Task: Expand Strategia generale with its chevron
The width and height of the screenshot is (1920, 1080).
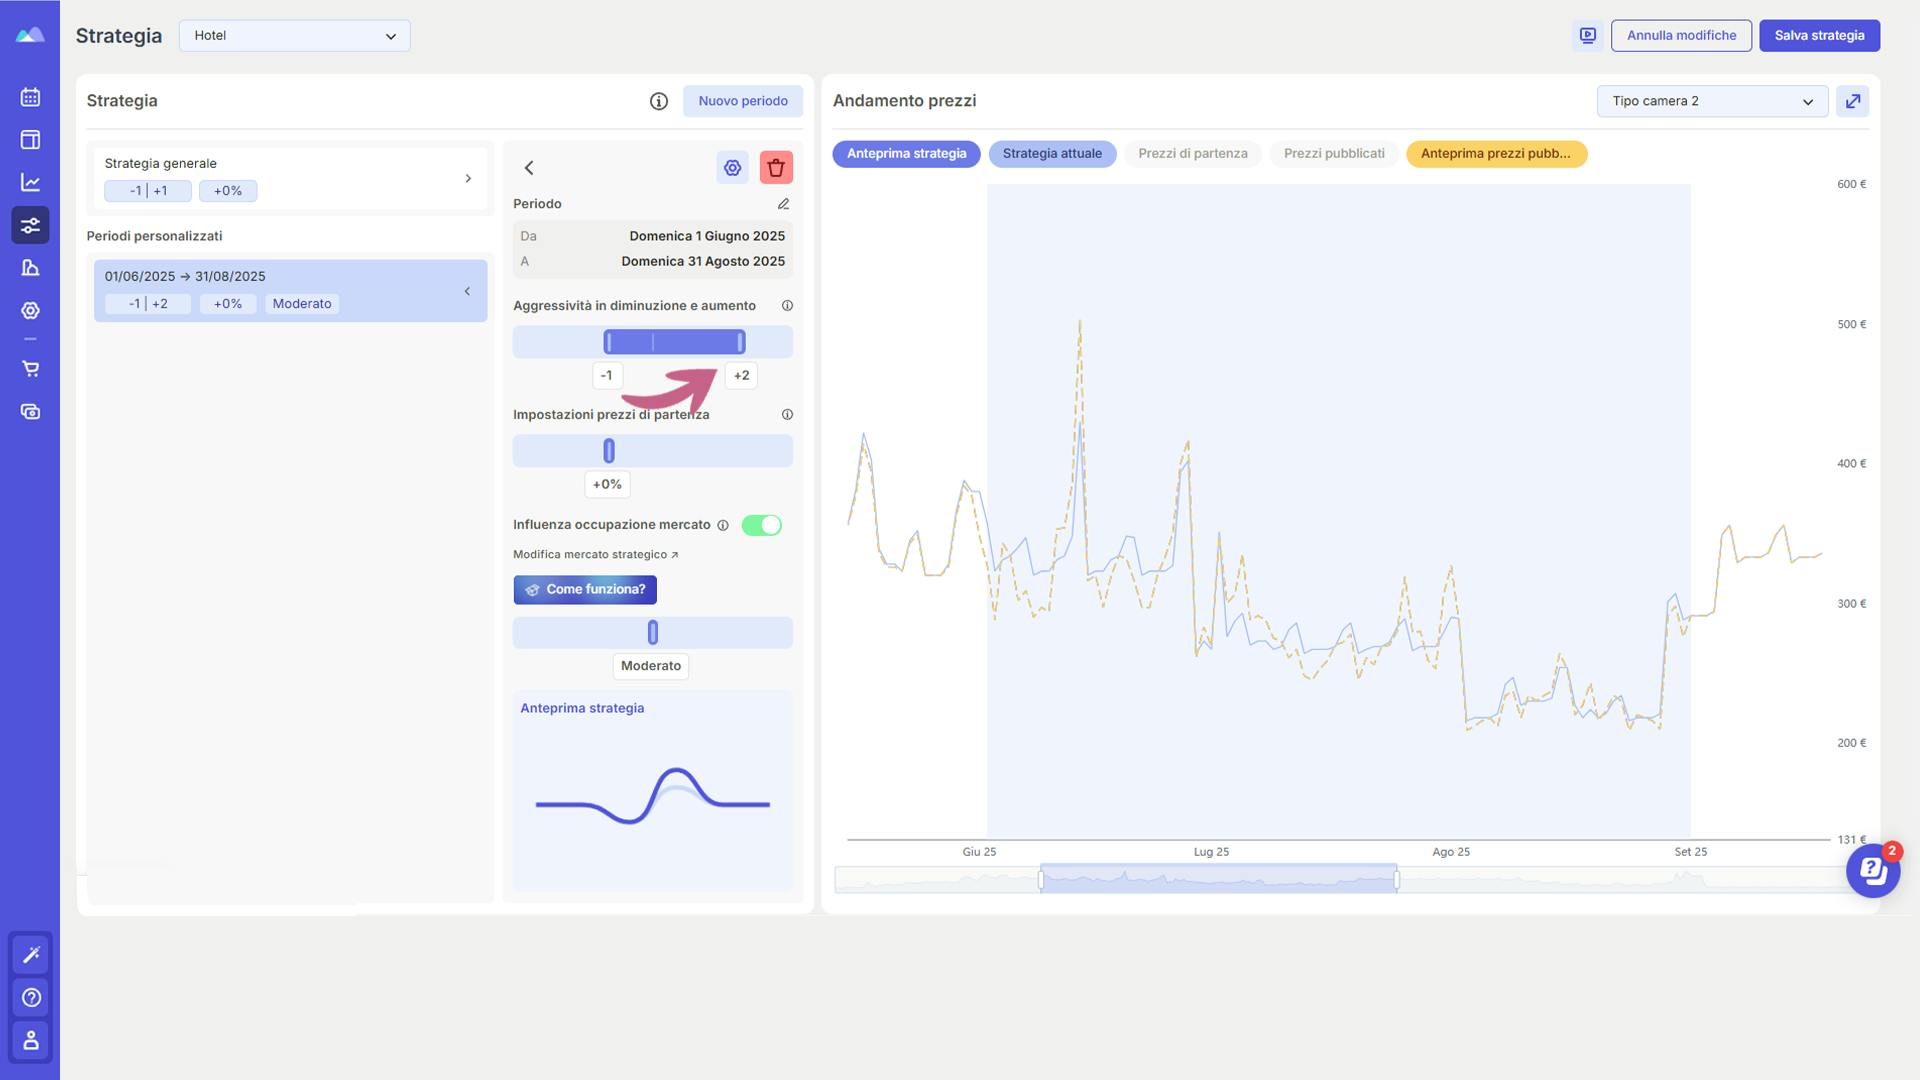Action: (468, 179)
